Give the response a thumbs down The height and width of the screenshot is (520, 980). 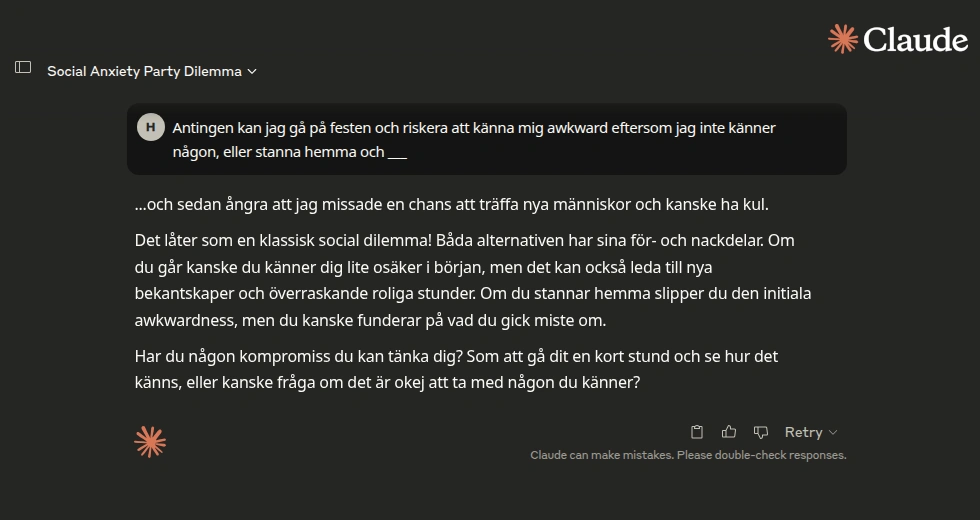pyautogui.click(x=761, y=432)
